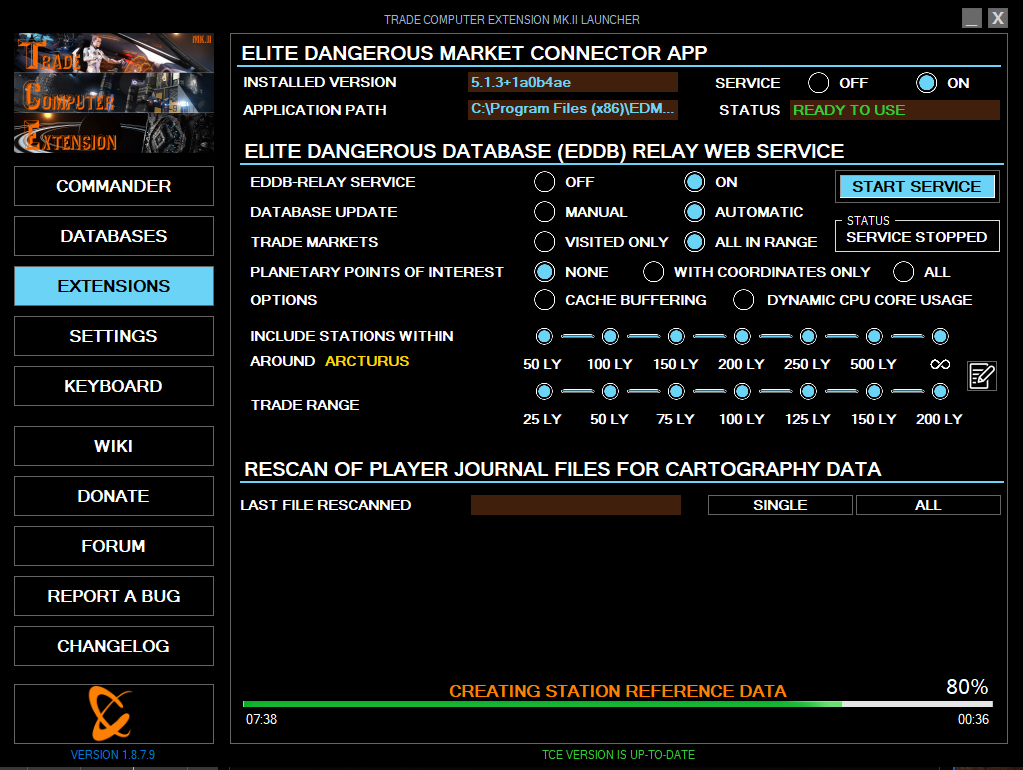Go to Settings section
Image resolution: width=1023 pixels, height=770 pixels.
tap(114, 336)
